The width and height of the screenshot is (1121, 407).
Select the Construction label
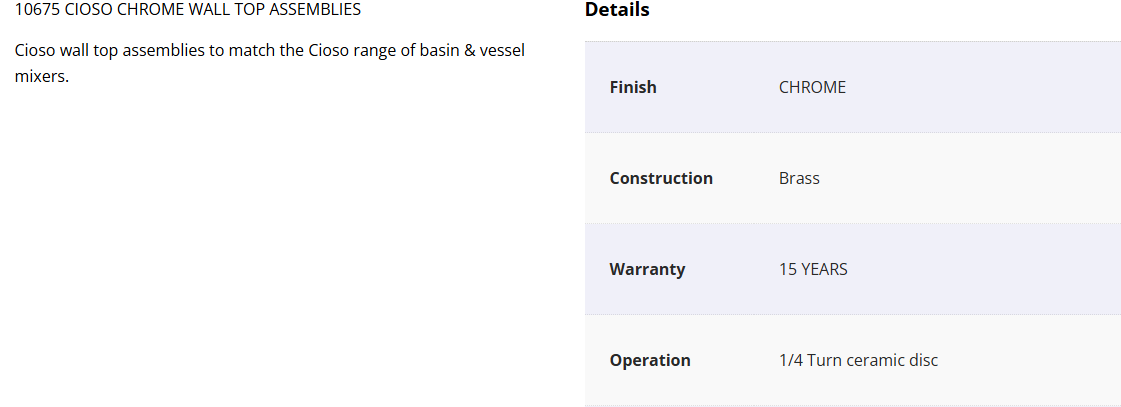tap(661, 178)
